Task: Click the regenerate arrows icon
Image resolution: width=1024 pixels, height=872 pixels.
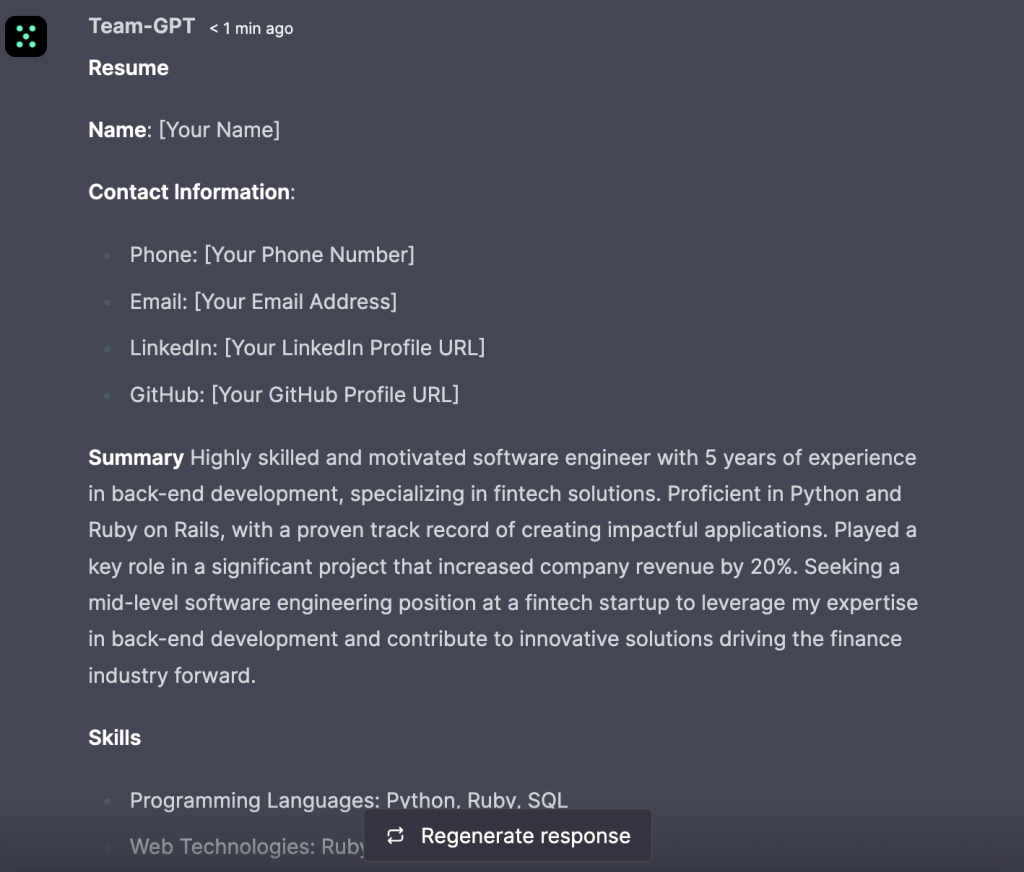Action: coord(395,836)
